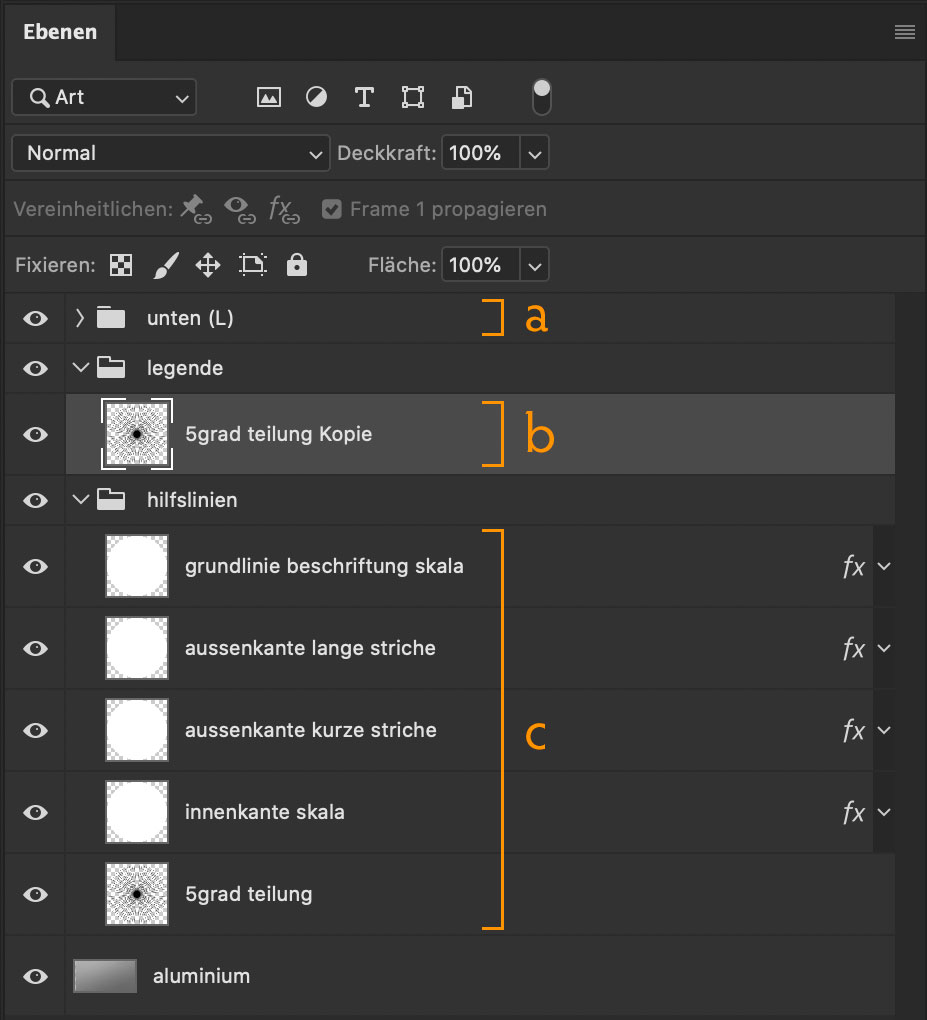Expand the unten (L) group
The height and width of the screenshot is (1020, 927).
(79, 318)
